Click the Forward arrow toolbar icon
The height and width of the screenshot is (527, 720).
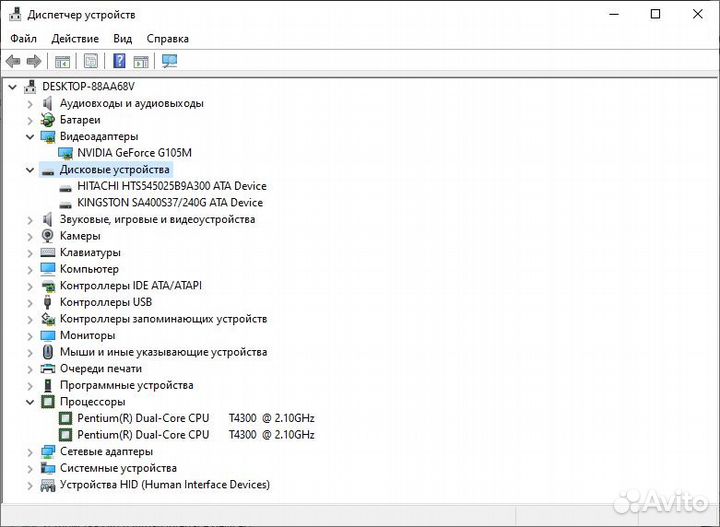coord(34,62)
